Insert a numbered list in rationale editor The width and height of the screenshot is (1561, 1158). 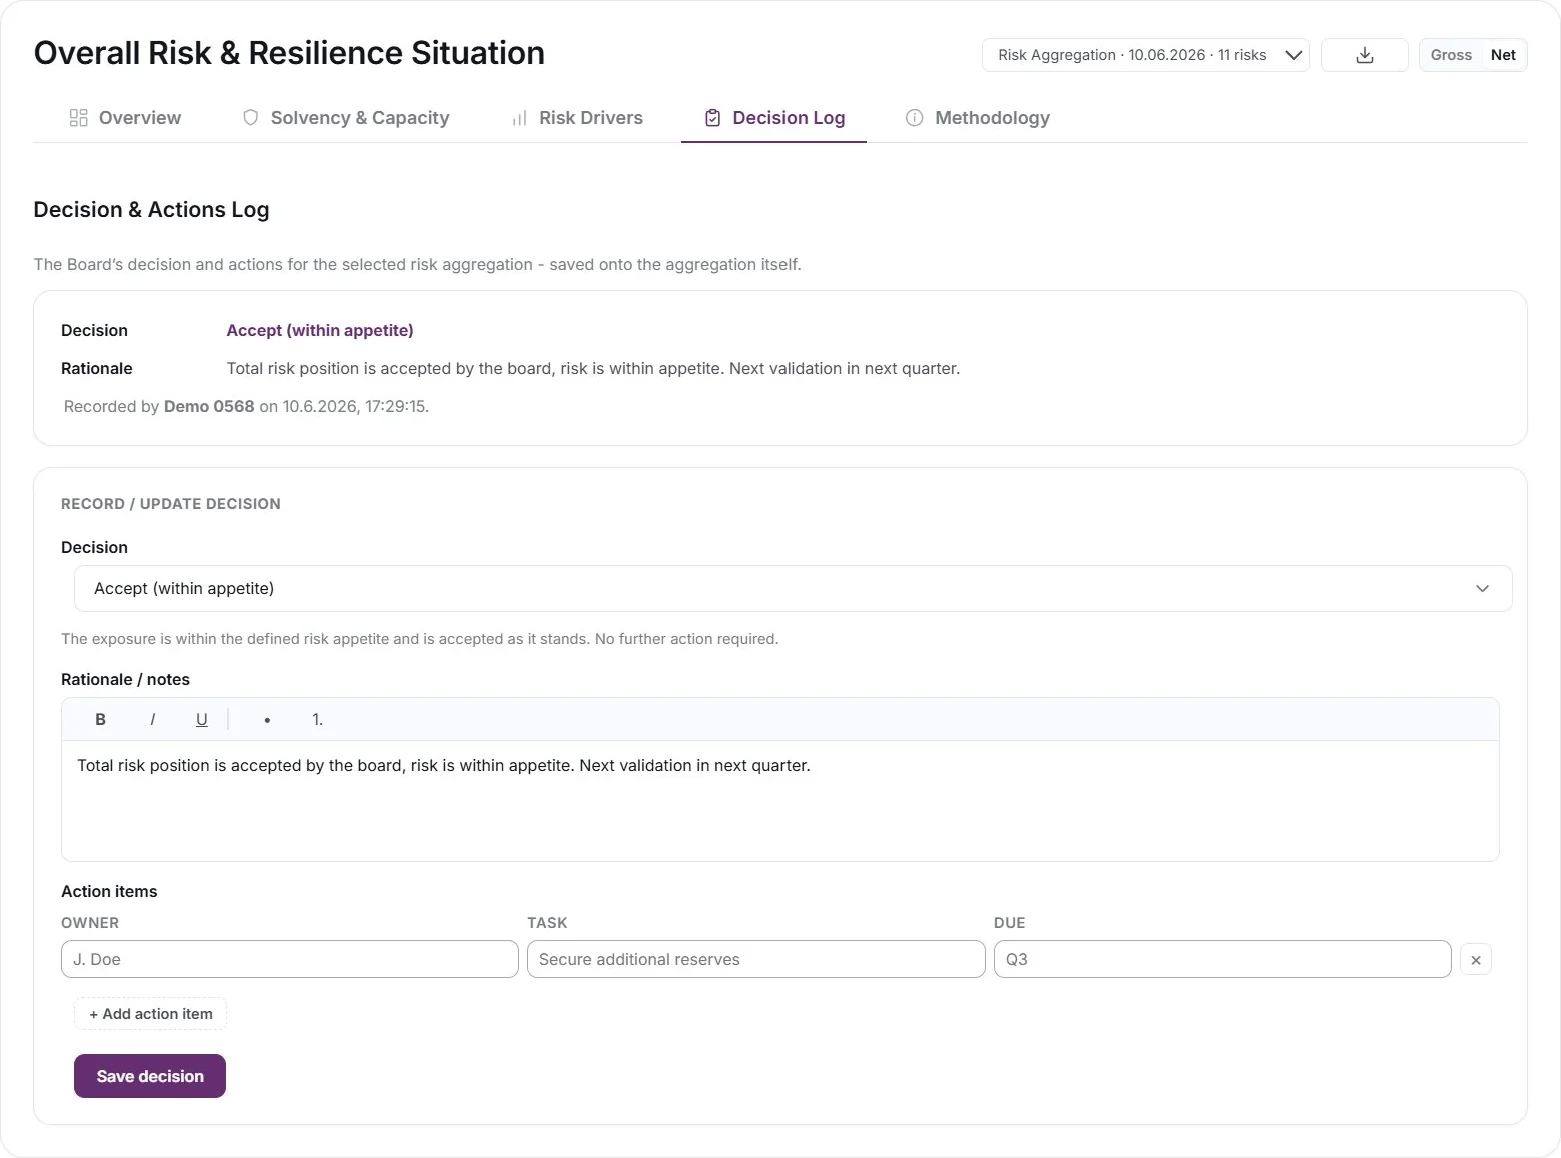[x=317, y=719]
